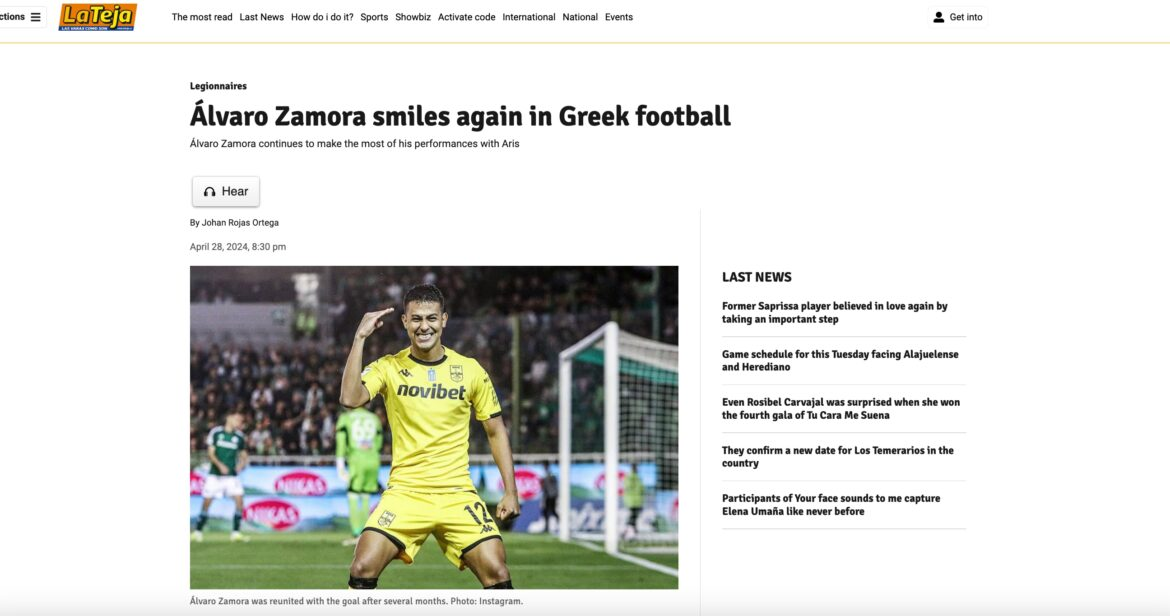
Task: Open the Álvaro Zamora article photo
Action: pos(434,427)
